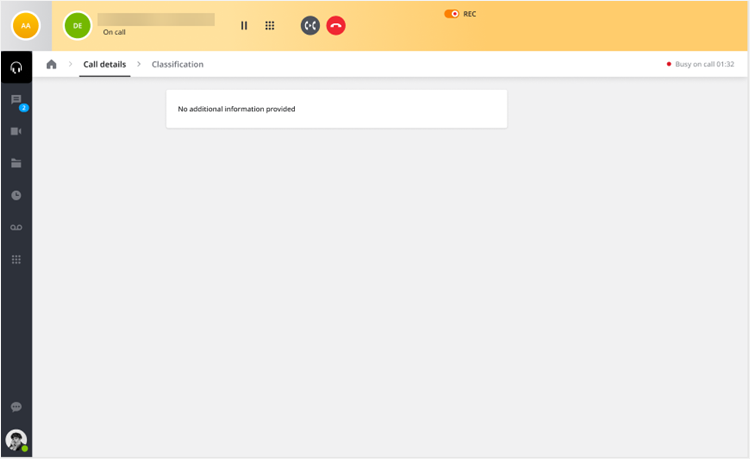The width and height of the screenshot is (750, 459).
Task: Click the Busy on call status indicator
Action: [701, 64]
